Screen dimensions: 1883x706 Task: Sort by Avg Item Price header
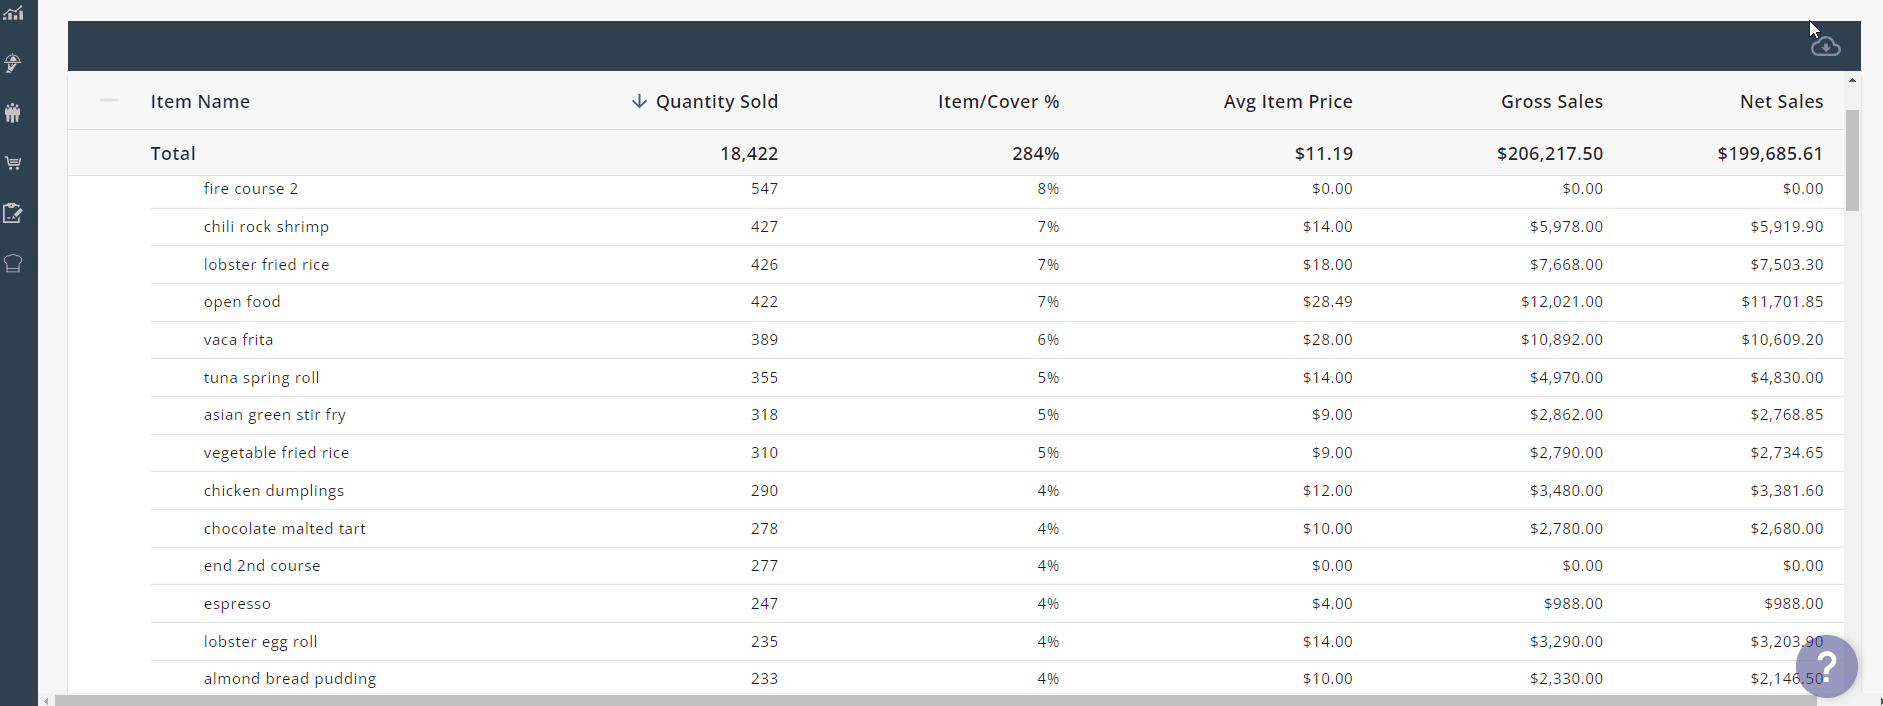pyautogui.click(x=1287, y=101)
